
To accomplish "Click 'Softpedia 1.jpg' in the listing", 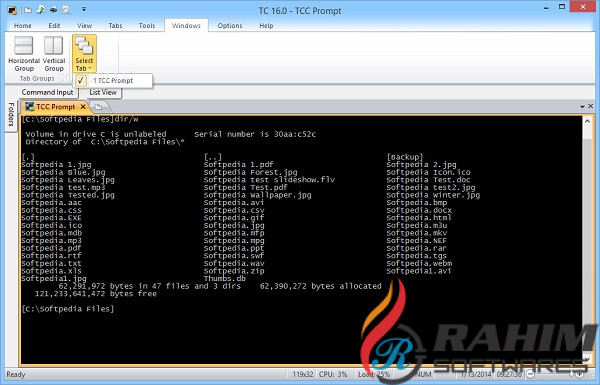I will 56,165.
